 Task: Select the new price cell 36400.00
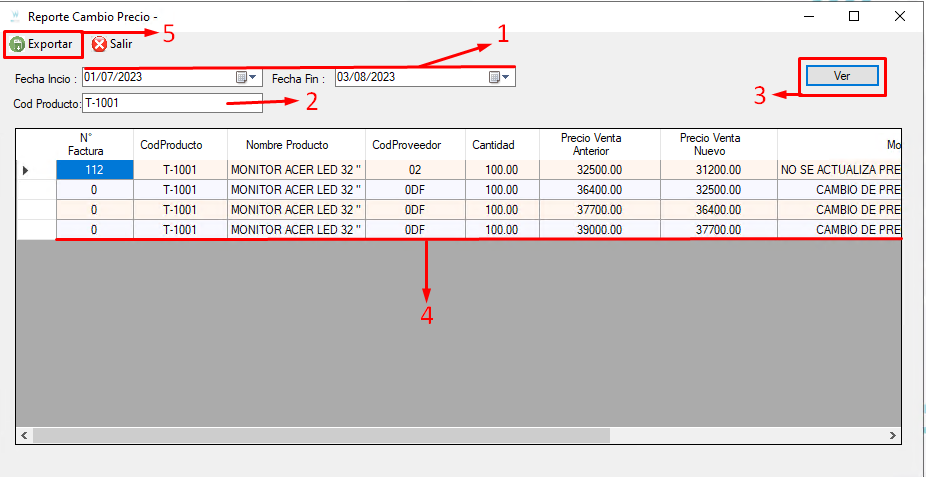pyautogui.click(x=718, y=210)
